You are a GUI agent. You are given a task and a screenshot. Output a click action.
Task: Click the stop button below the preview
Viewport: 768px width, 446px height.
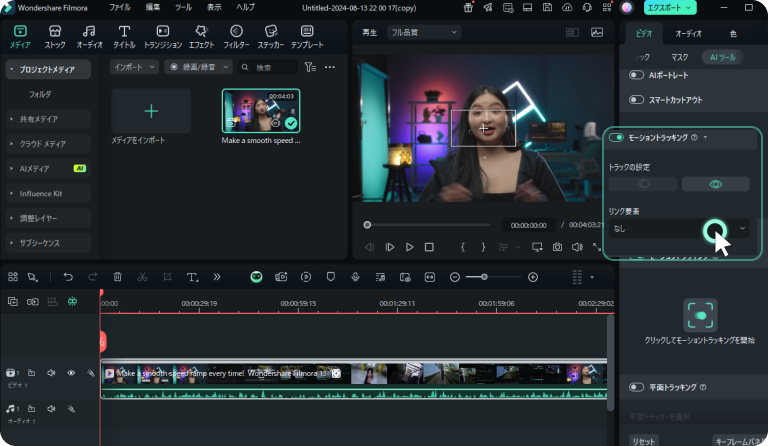(429, 247)
